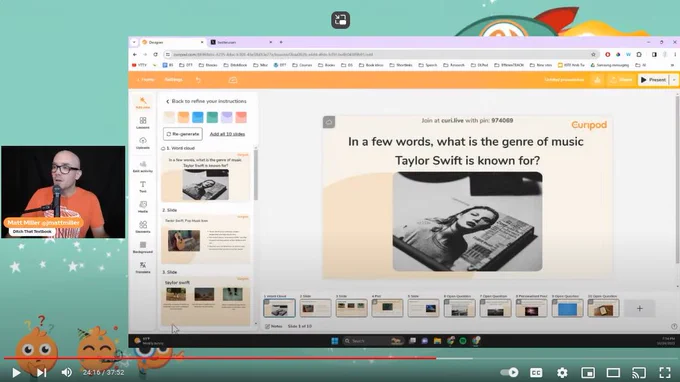Click the Share button
The width and height of the screenshot is (680, 382).
pyautogui.click(x=621, y=80)
